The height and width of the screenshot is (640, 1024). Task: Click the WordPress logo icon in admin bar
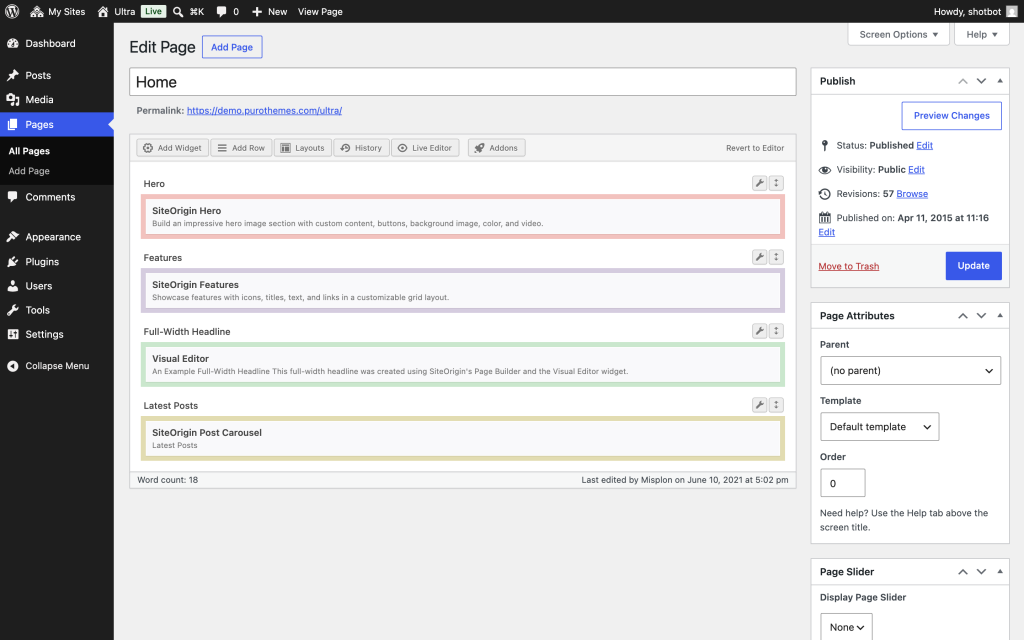click(x=12, y=11)
